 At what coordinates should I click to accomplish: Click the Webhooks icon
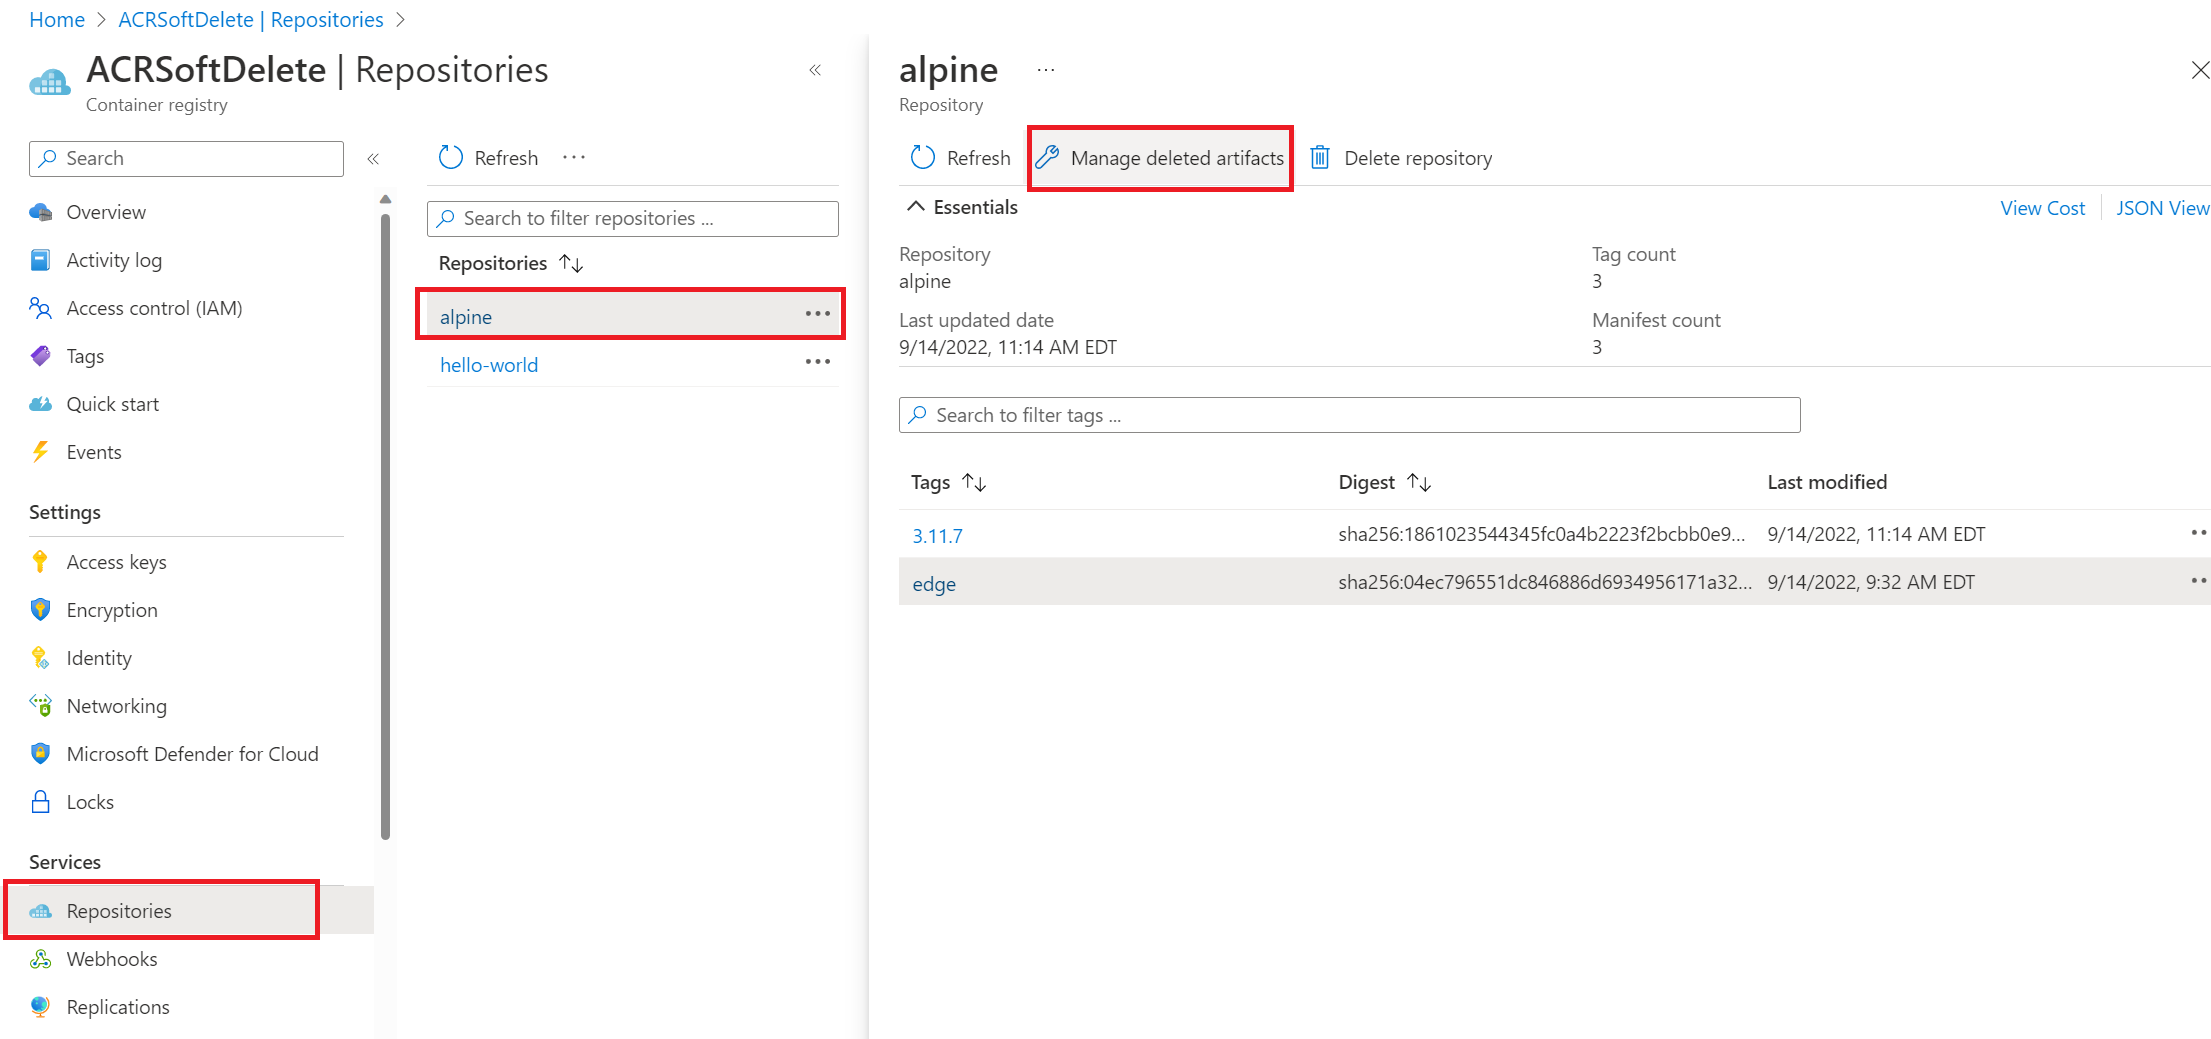coord(40,959)
